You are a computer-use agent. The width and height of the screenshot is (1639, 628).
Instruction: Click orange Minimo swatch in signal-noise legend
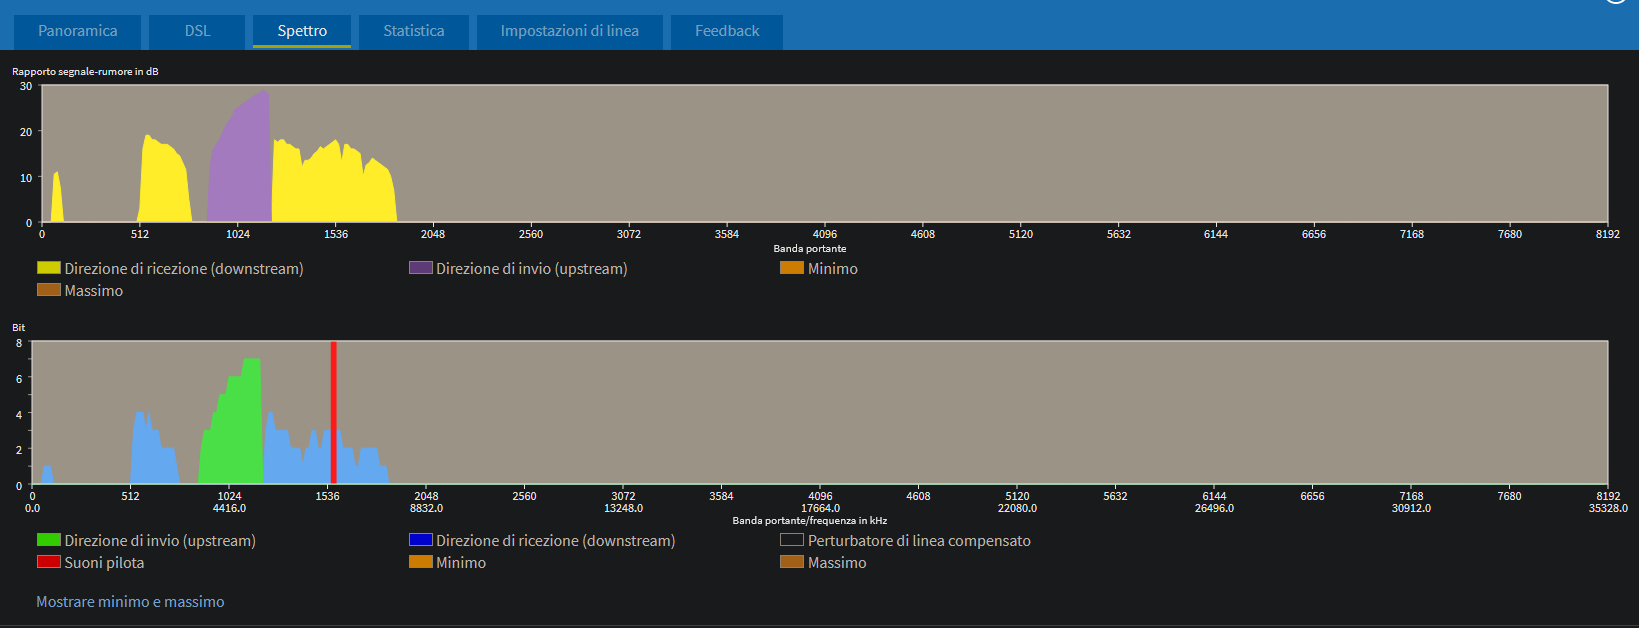(x=792, y=268)
